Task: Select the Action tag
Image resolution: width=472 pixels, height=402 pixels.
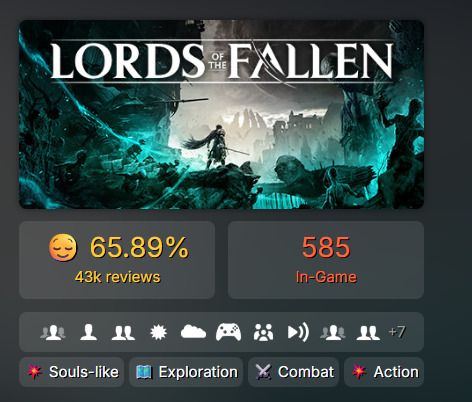Action: tap(384, 372)
